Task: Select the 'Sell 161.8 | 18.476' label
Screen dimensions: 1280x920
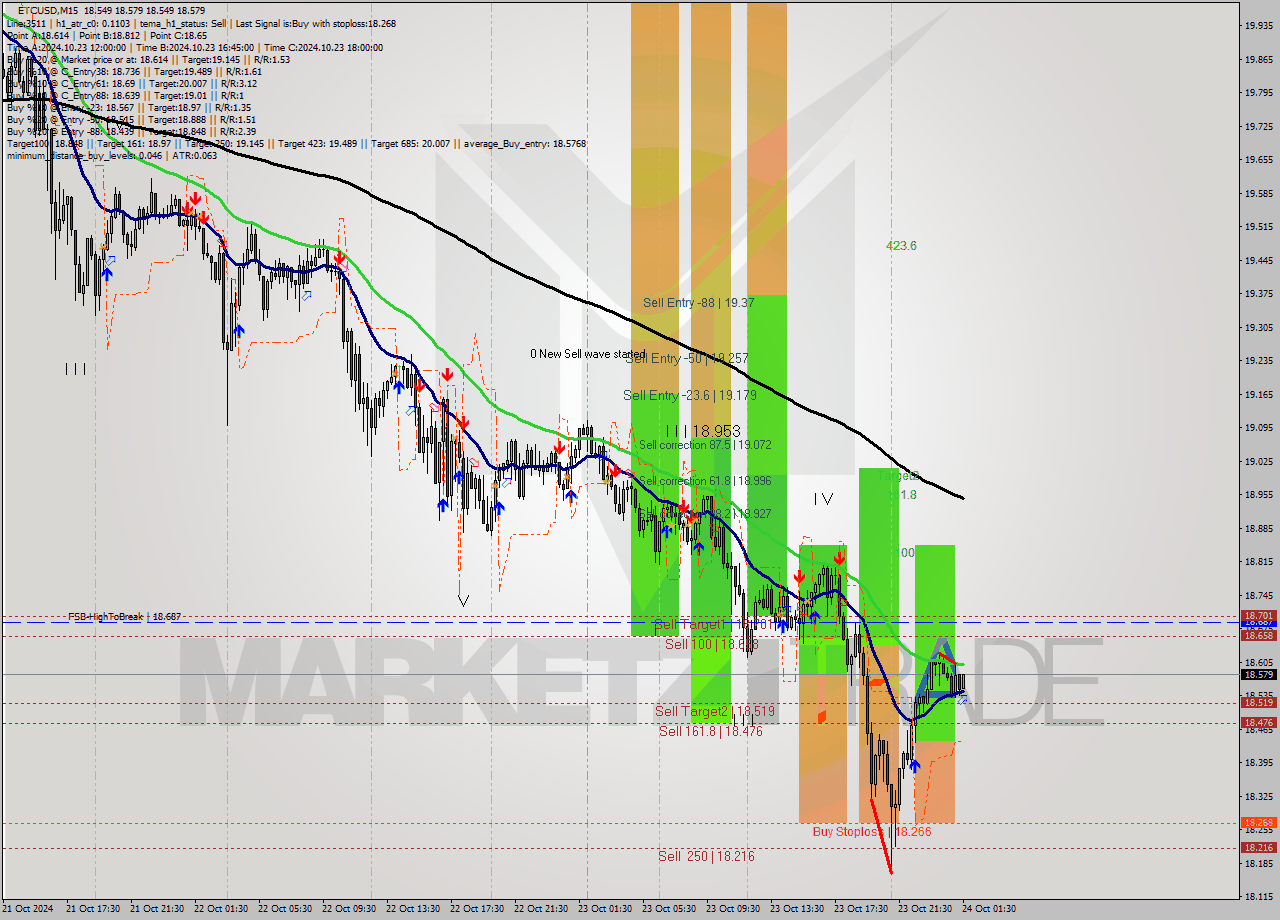Action: 711,731
